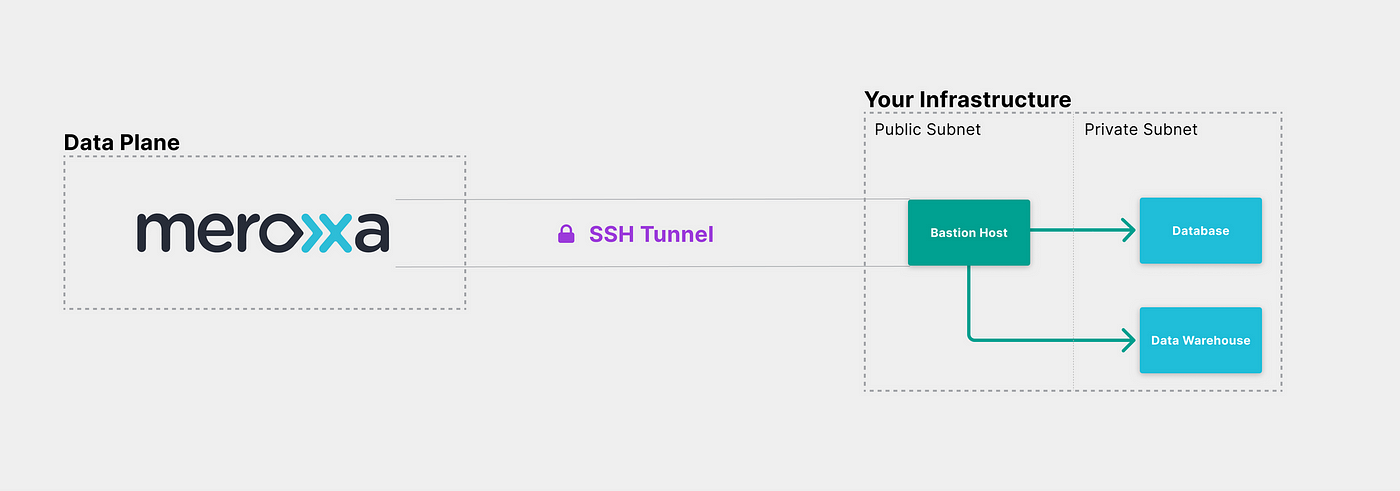Screen dimensions: 1400x491
Task: Click the letter 'a' at the end of the Meroxa logo
Action: [370, 232]
